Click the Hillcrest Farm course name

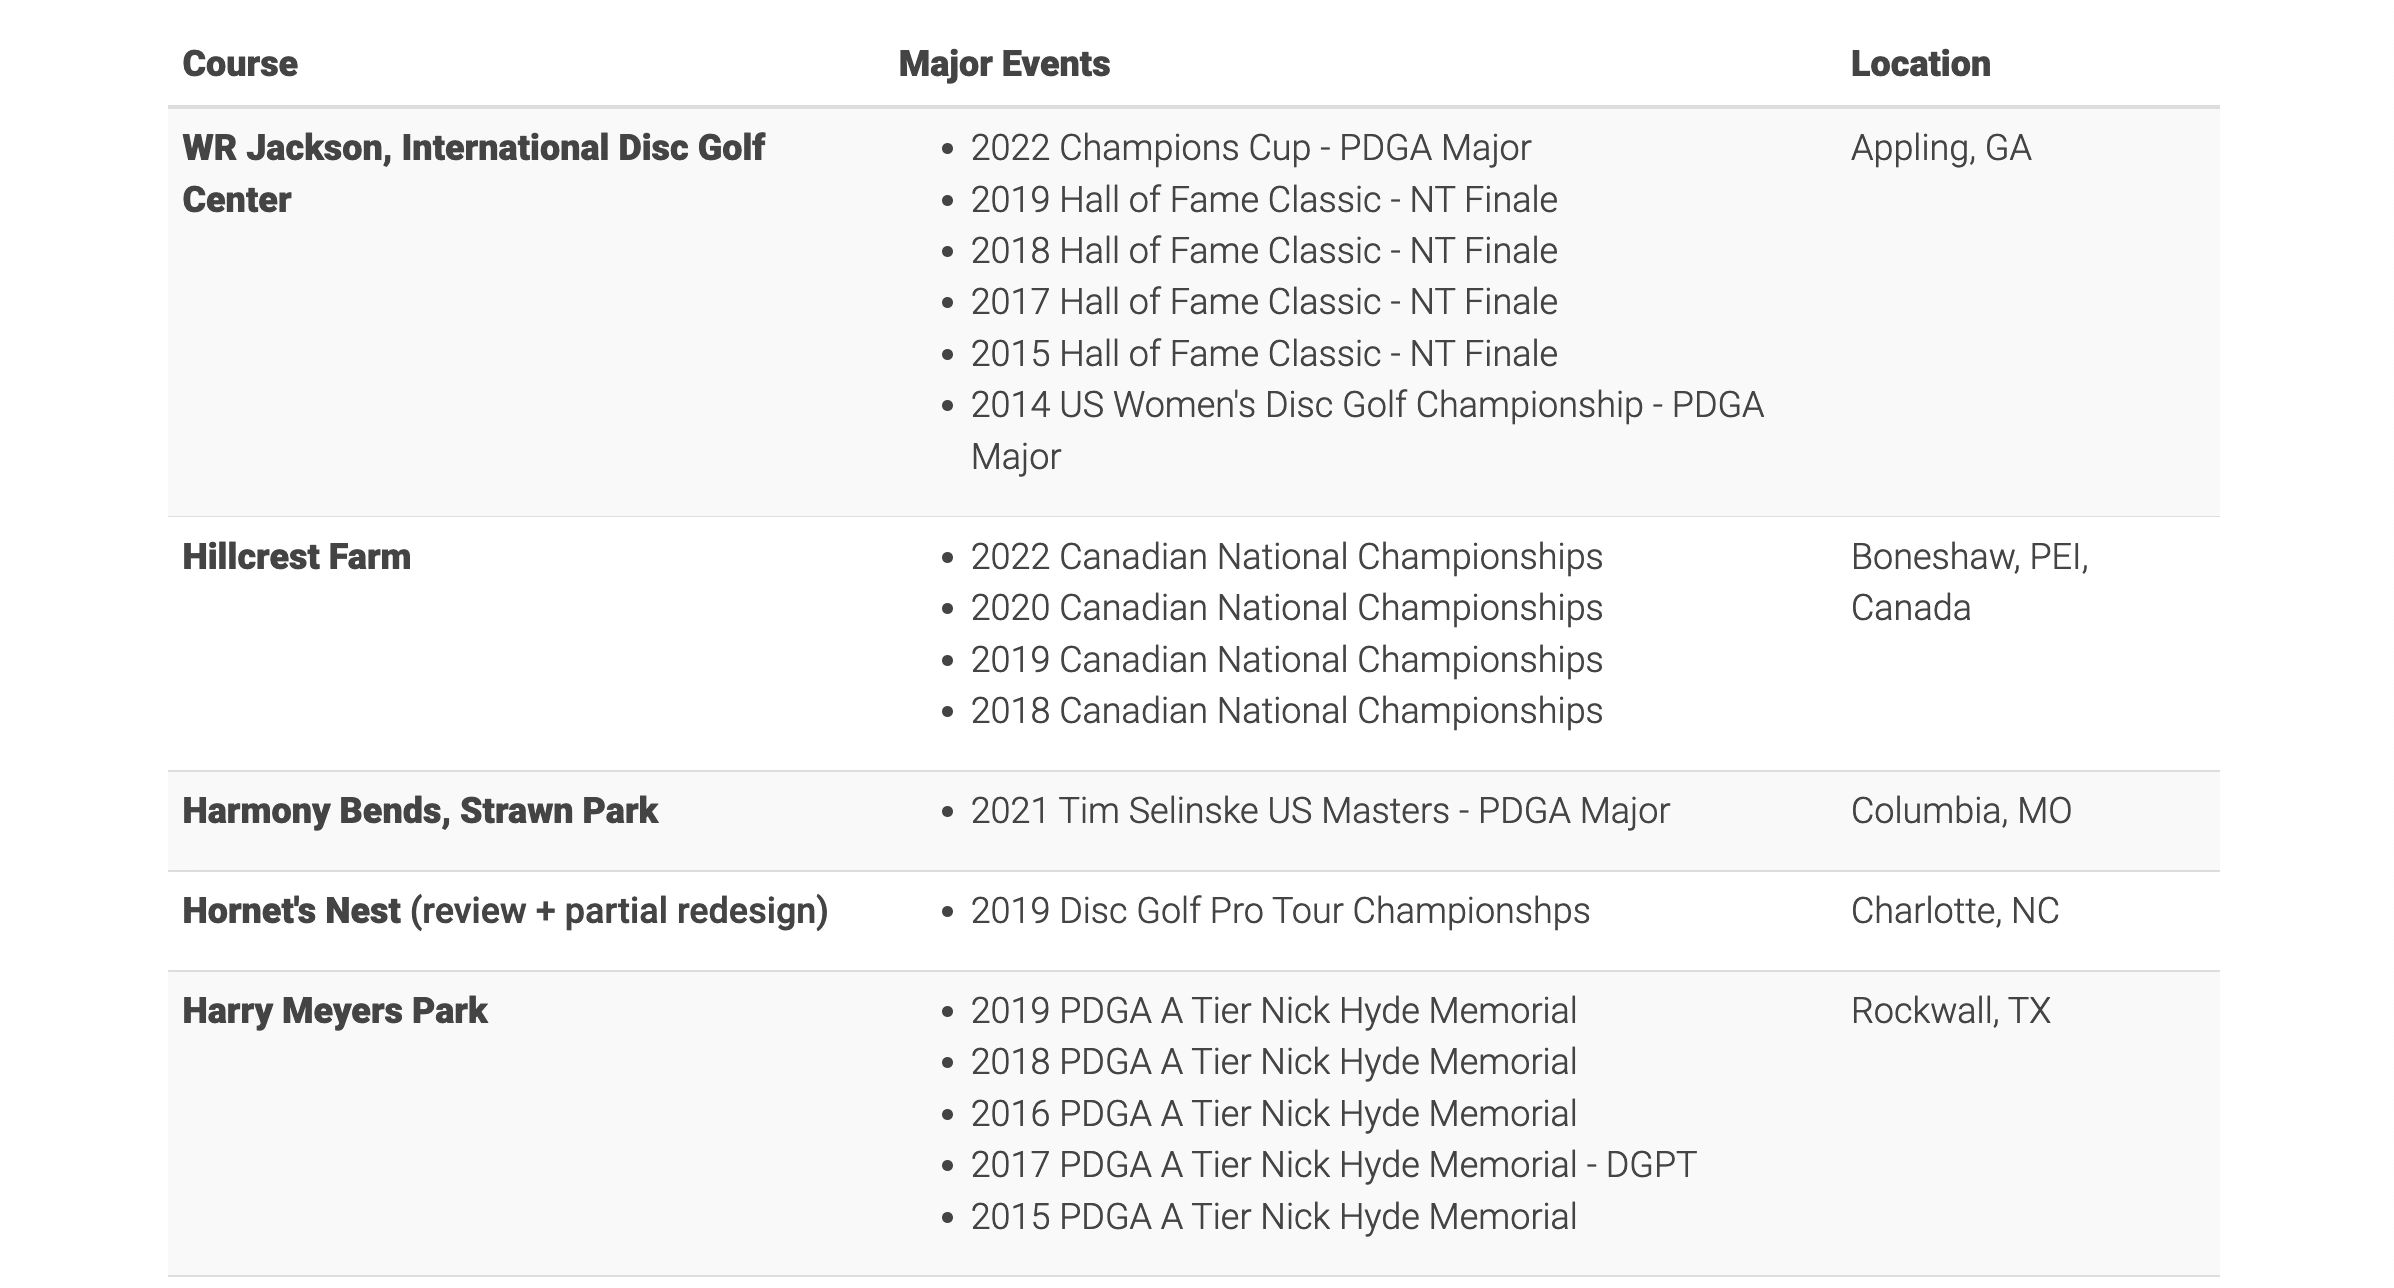[x=296, y=557]
